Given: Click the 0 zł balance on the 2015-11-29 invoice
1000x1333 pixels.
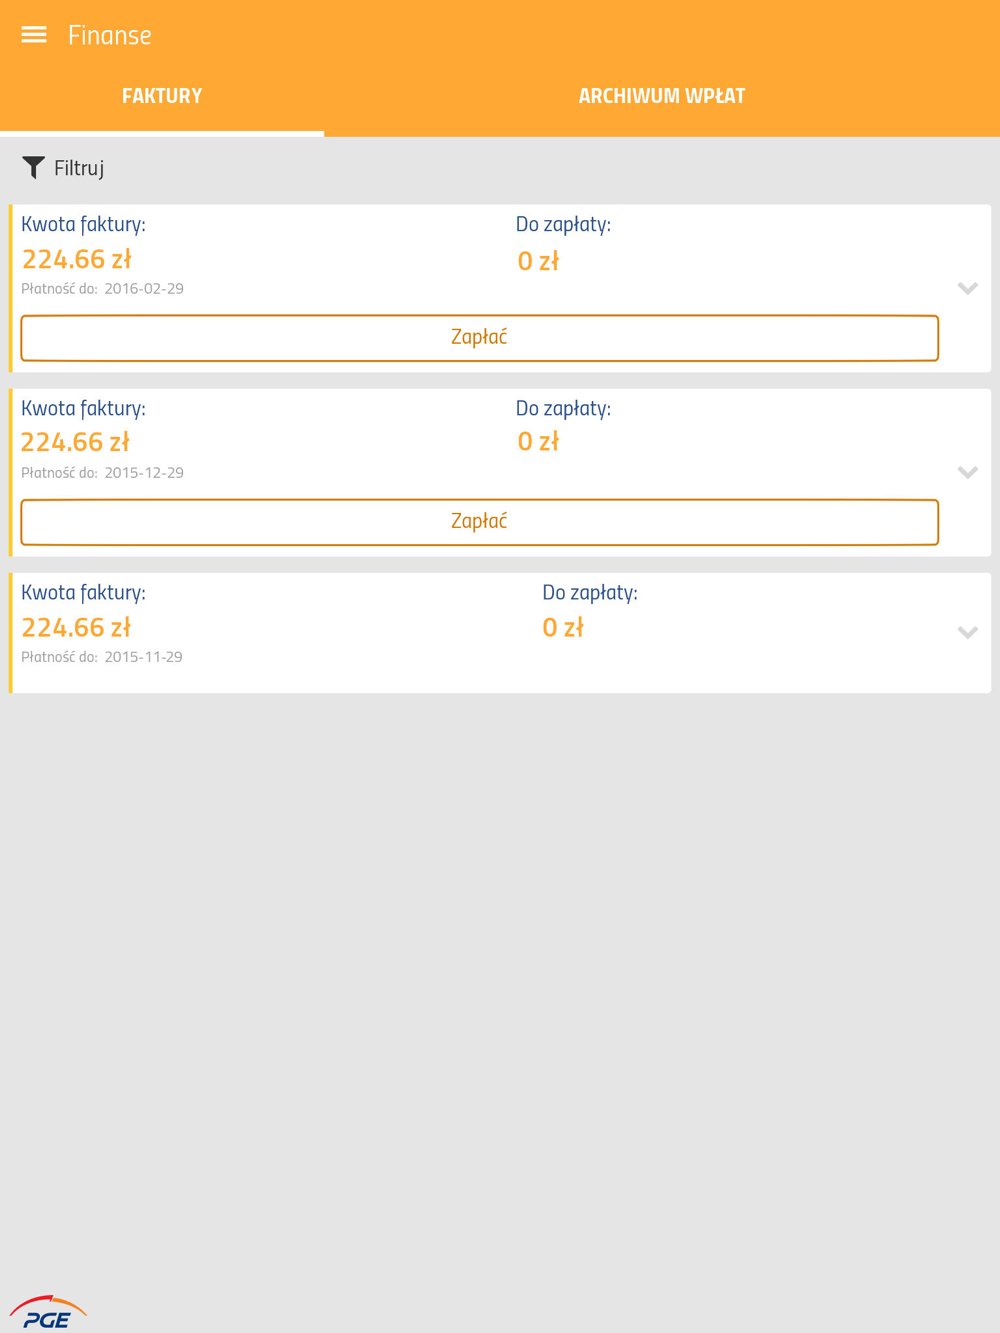Looking at the screenshot, I should tap(563, 628).
